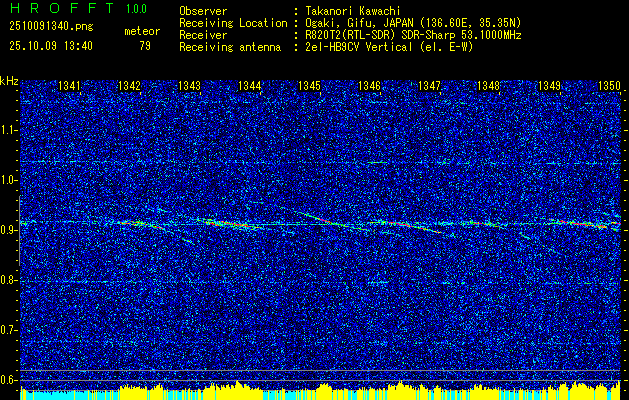
Task: Click the 1.1 kHz axis label
Action: (x=8, y=130)
